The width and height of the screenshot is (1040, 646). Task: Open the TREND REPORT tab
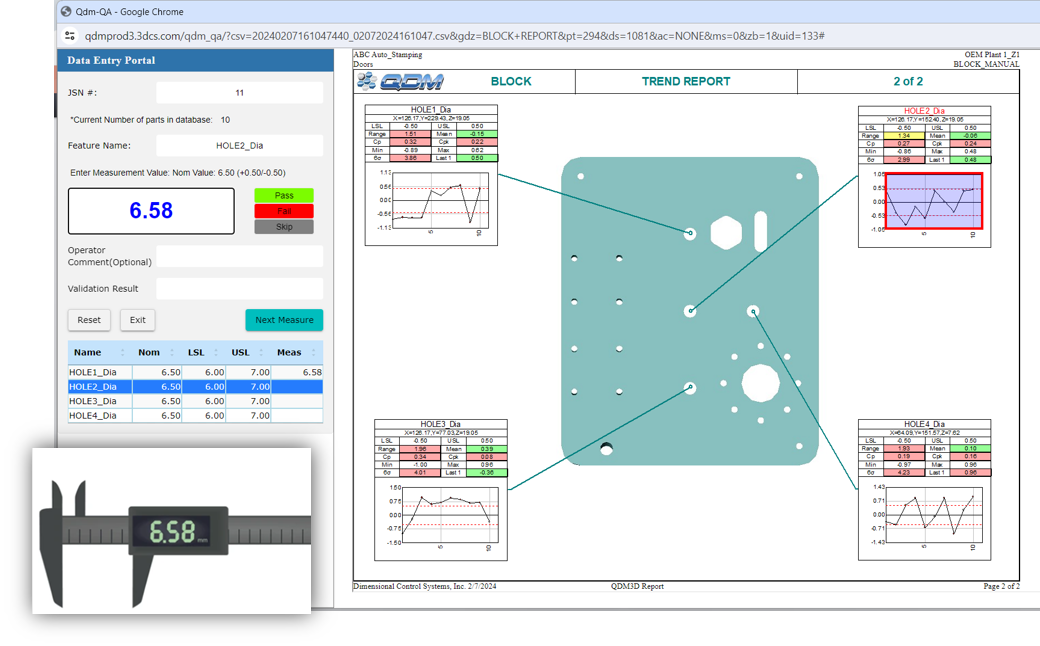685,82
